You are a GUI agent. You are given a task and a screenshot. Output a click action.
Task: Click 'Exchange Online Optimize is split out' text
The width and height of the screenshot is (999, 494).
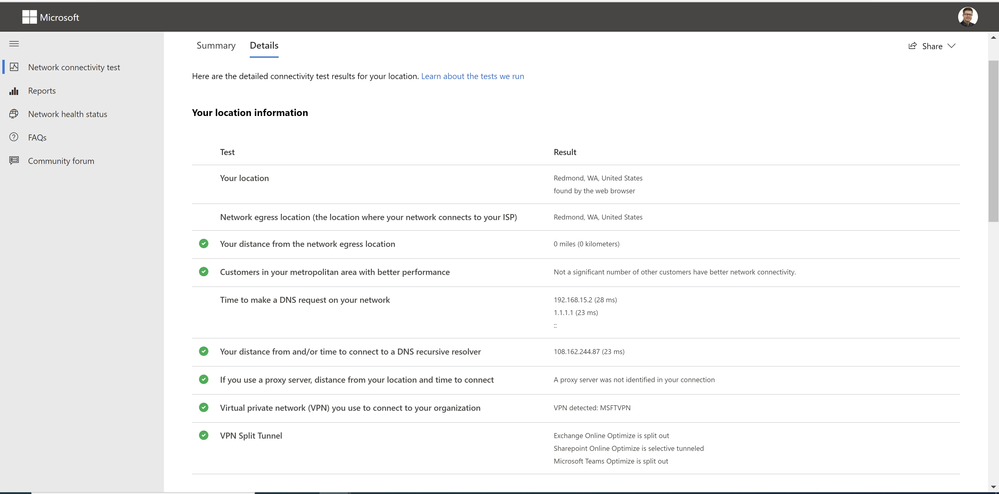611,436
